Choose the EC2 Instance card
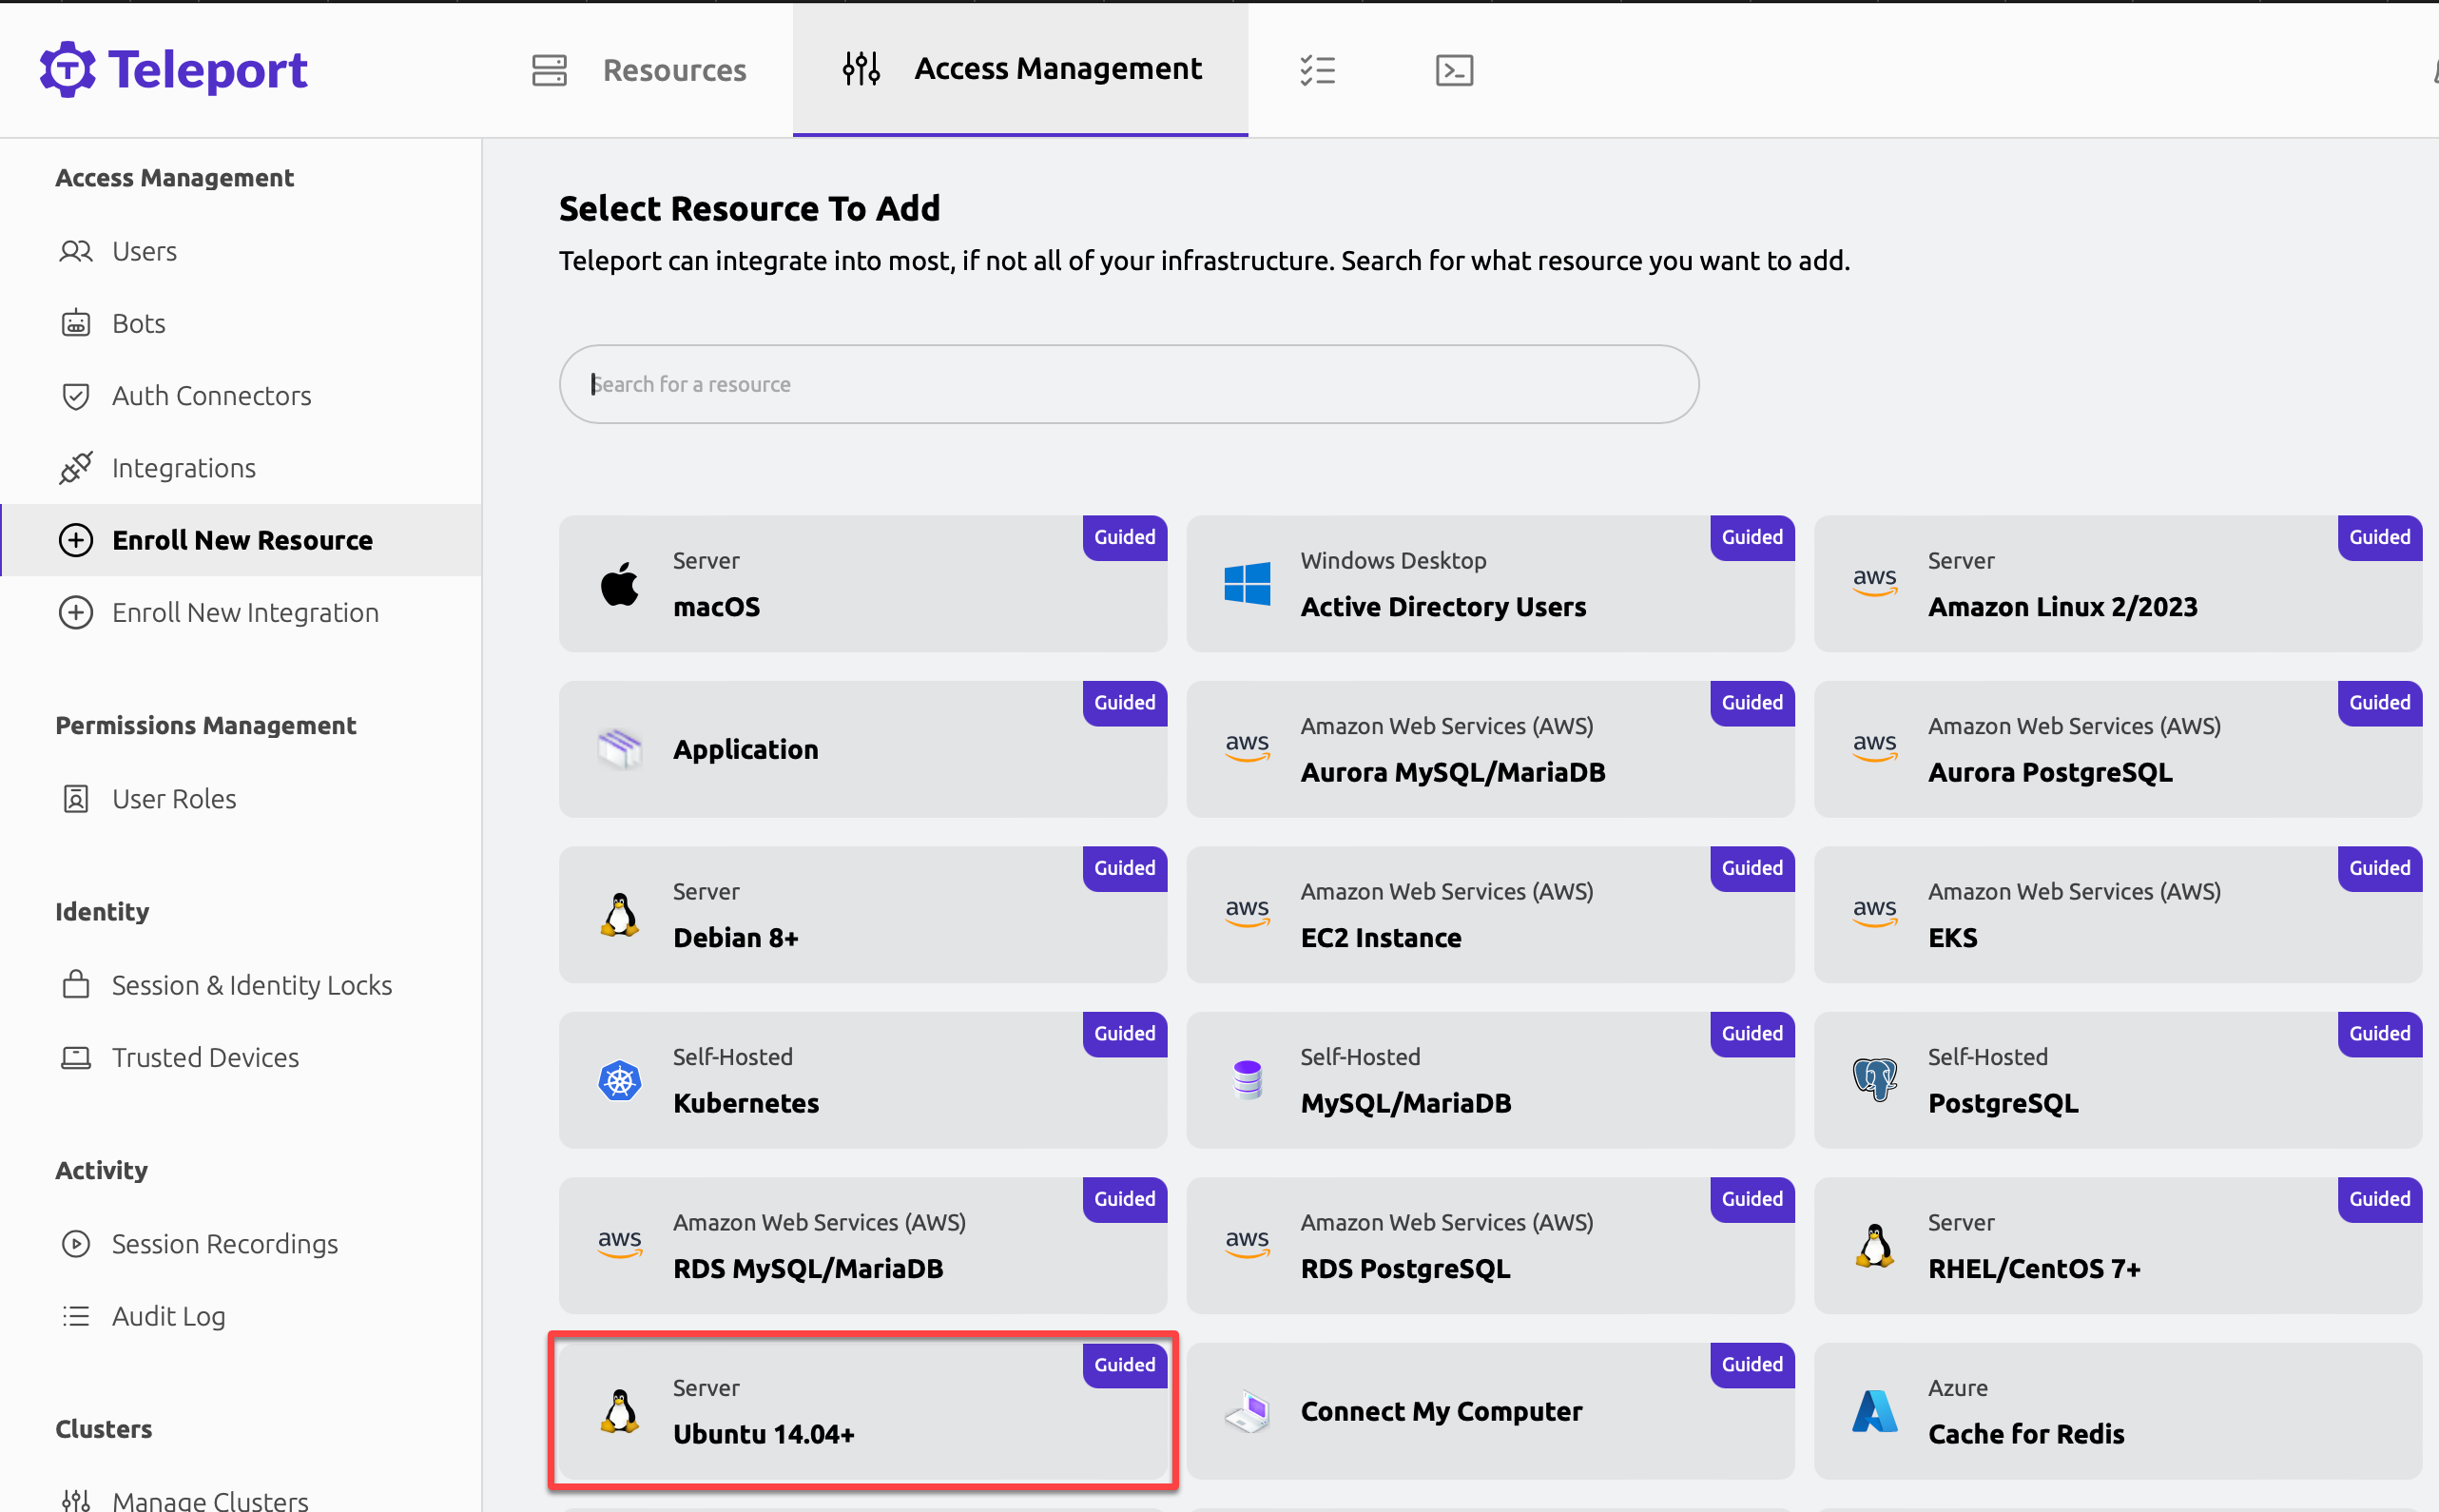 click(x=1491, y=915)
